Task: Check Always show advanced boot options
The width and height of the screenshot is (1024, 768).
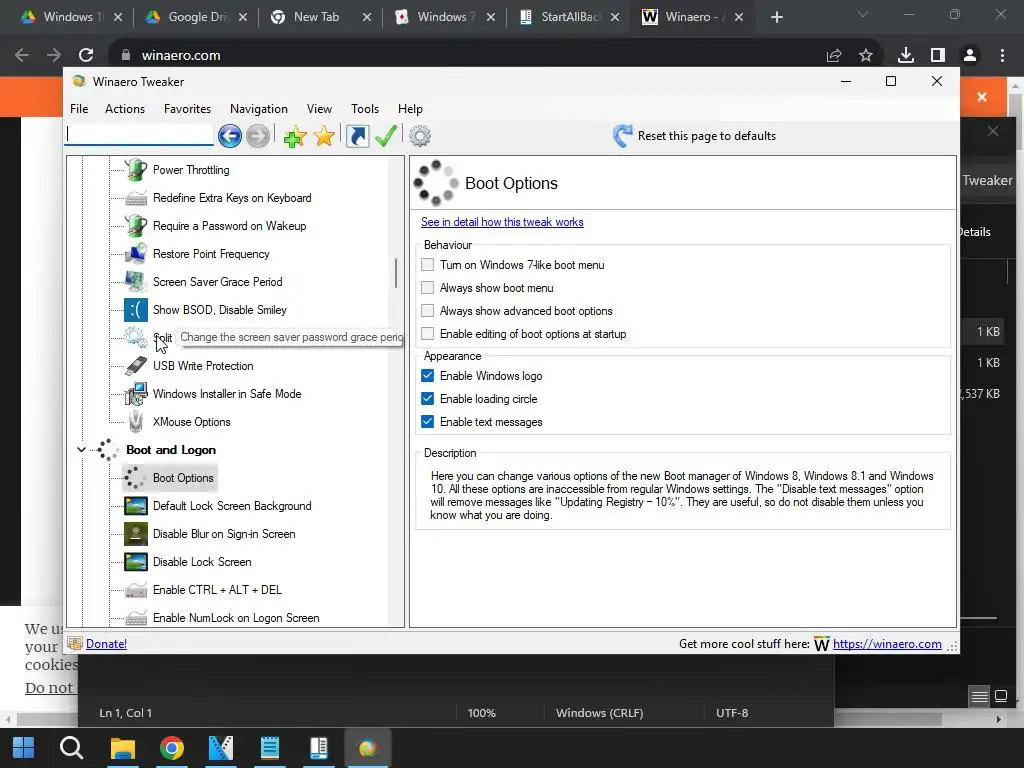Action: click(428, 311)
